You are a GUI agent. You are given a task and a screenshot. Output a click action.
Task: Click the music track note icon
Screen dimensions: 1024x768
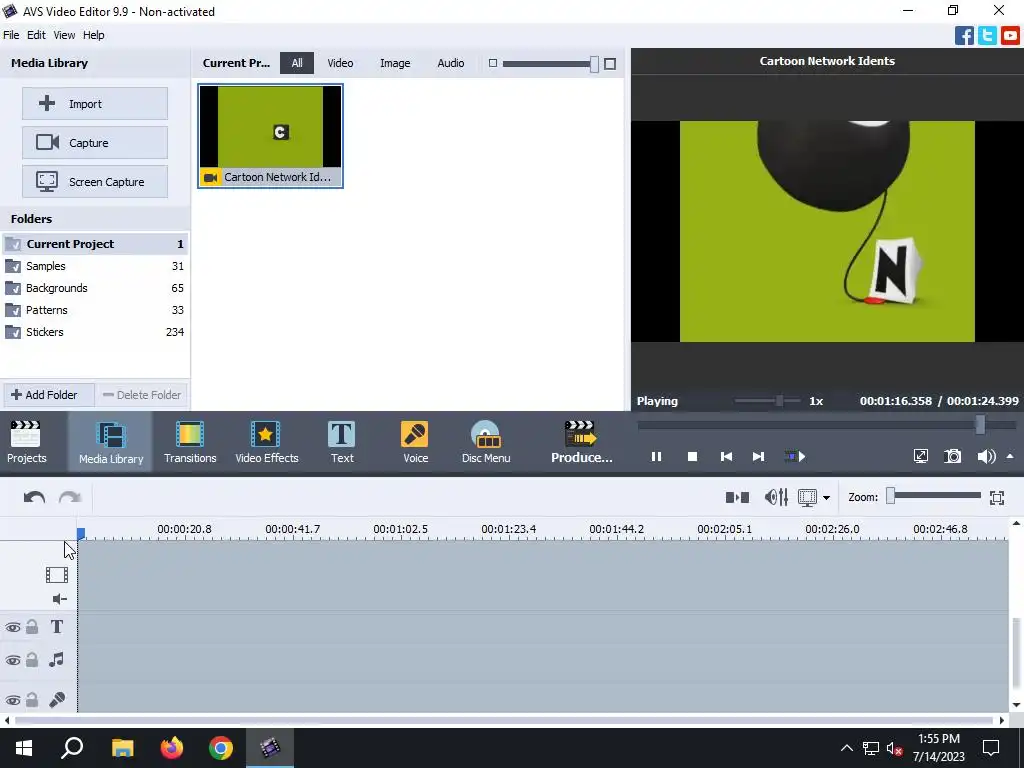coord(57,660)
